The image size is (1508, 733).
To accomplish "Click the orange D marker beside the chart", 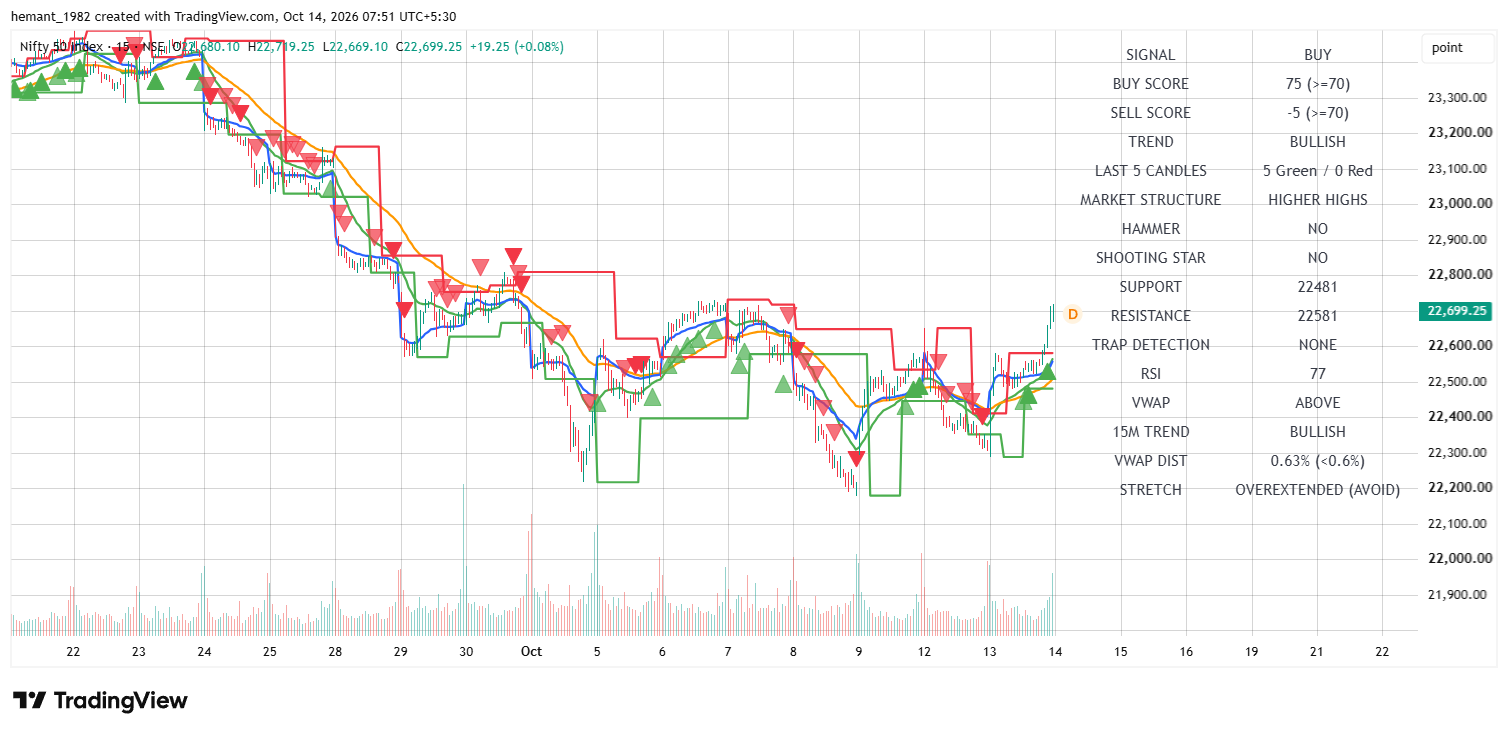I will (1072, 315).
